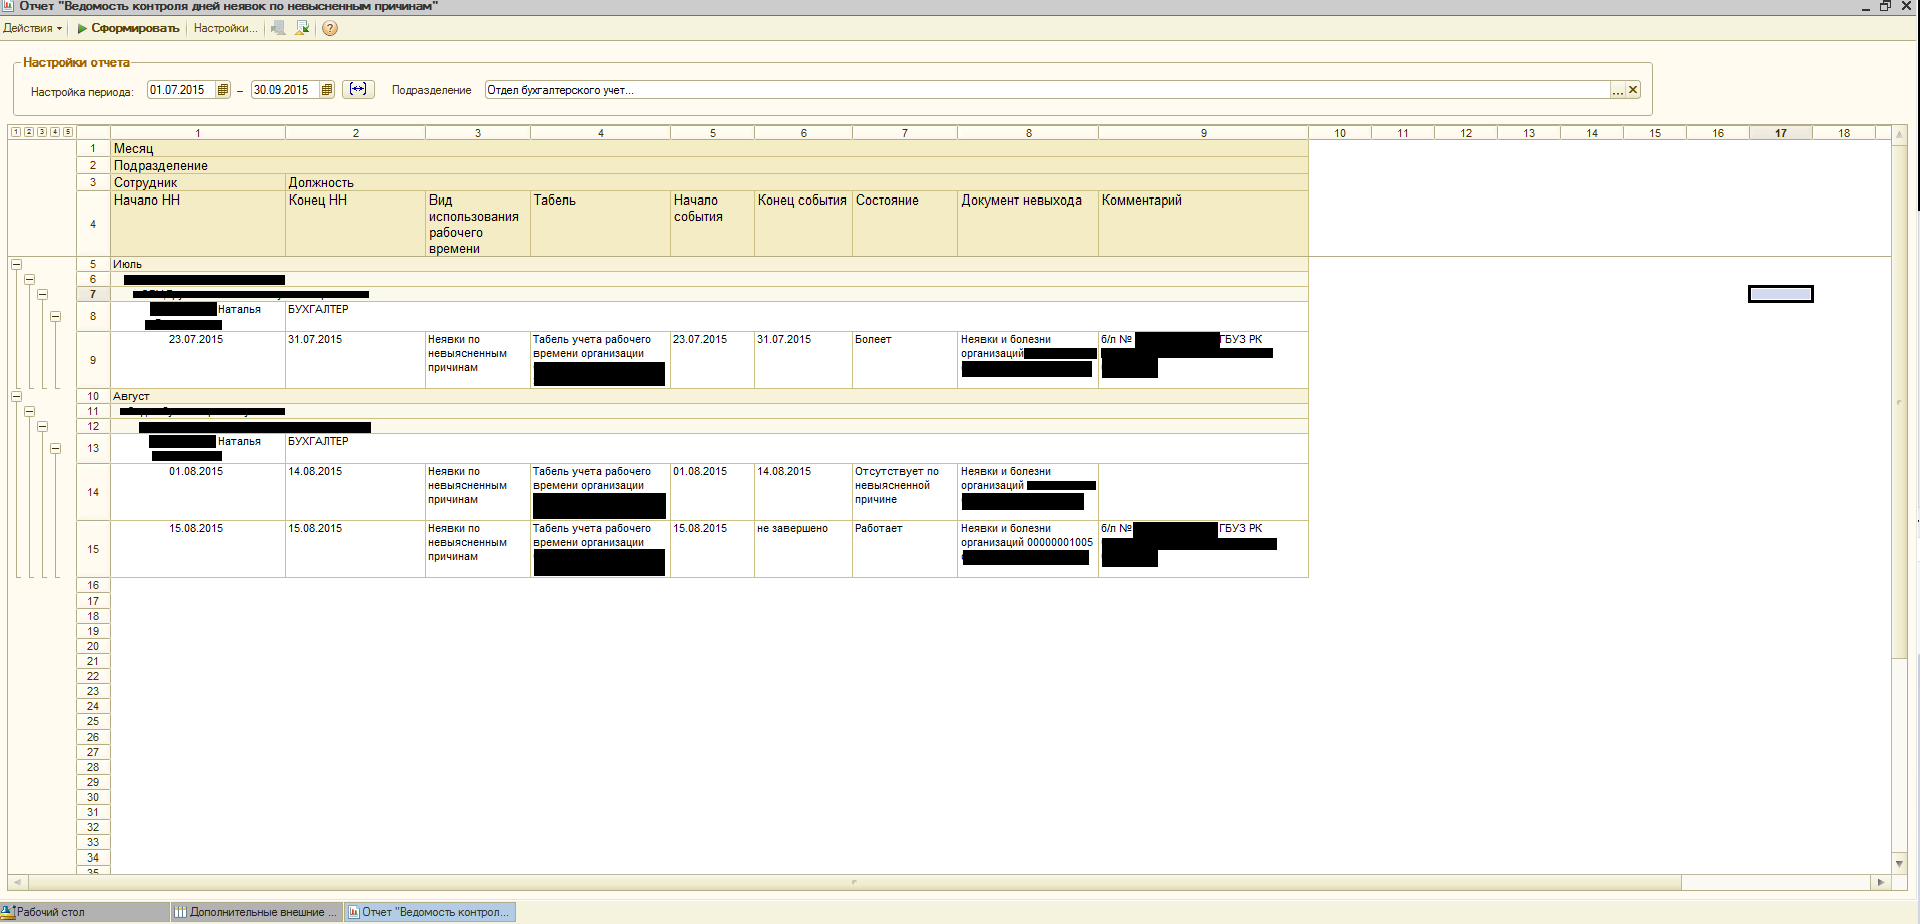Collapse the group at row 12
Screen dimensions: 1920x924
42,426
